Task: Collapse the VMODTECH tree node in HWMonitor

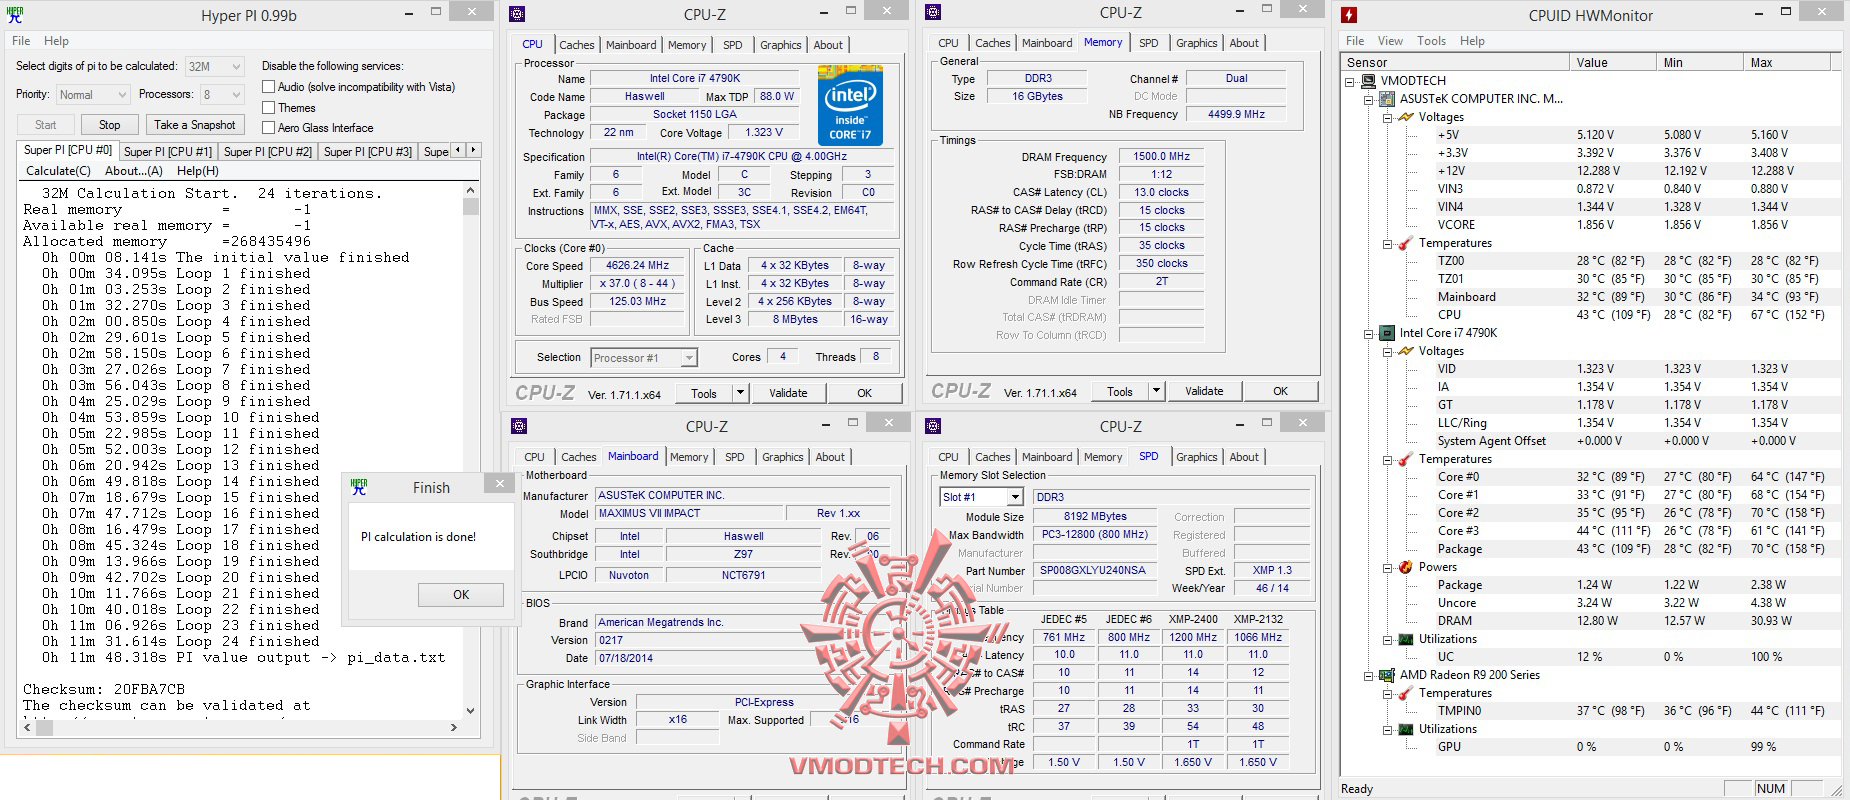Action: point(1350,81)
